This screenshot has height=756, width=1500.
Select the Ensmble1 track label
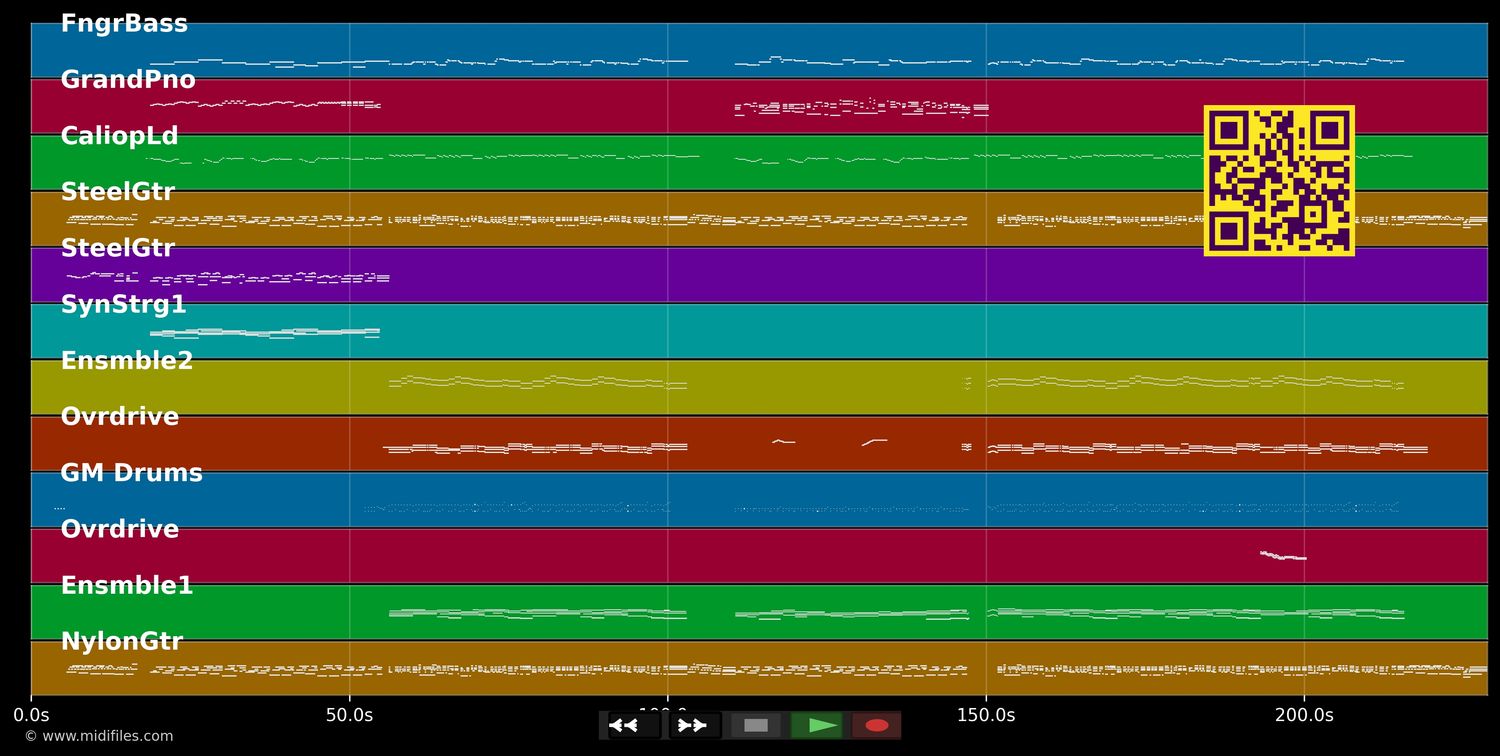[x=127, y=586]
